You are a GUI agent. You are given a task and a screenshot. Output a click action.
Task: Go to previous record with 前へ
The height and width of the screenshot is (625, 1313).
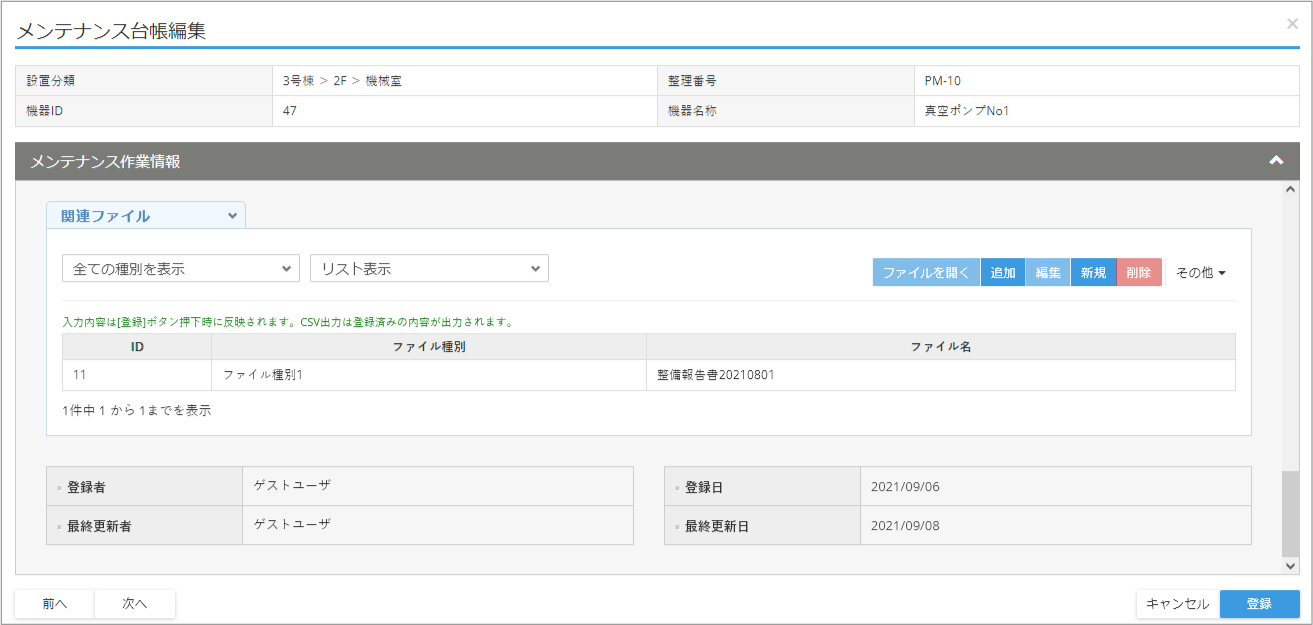click(55, 604)
